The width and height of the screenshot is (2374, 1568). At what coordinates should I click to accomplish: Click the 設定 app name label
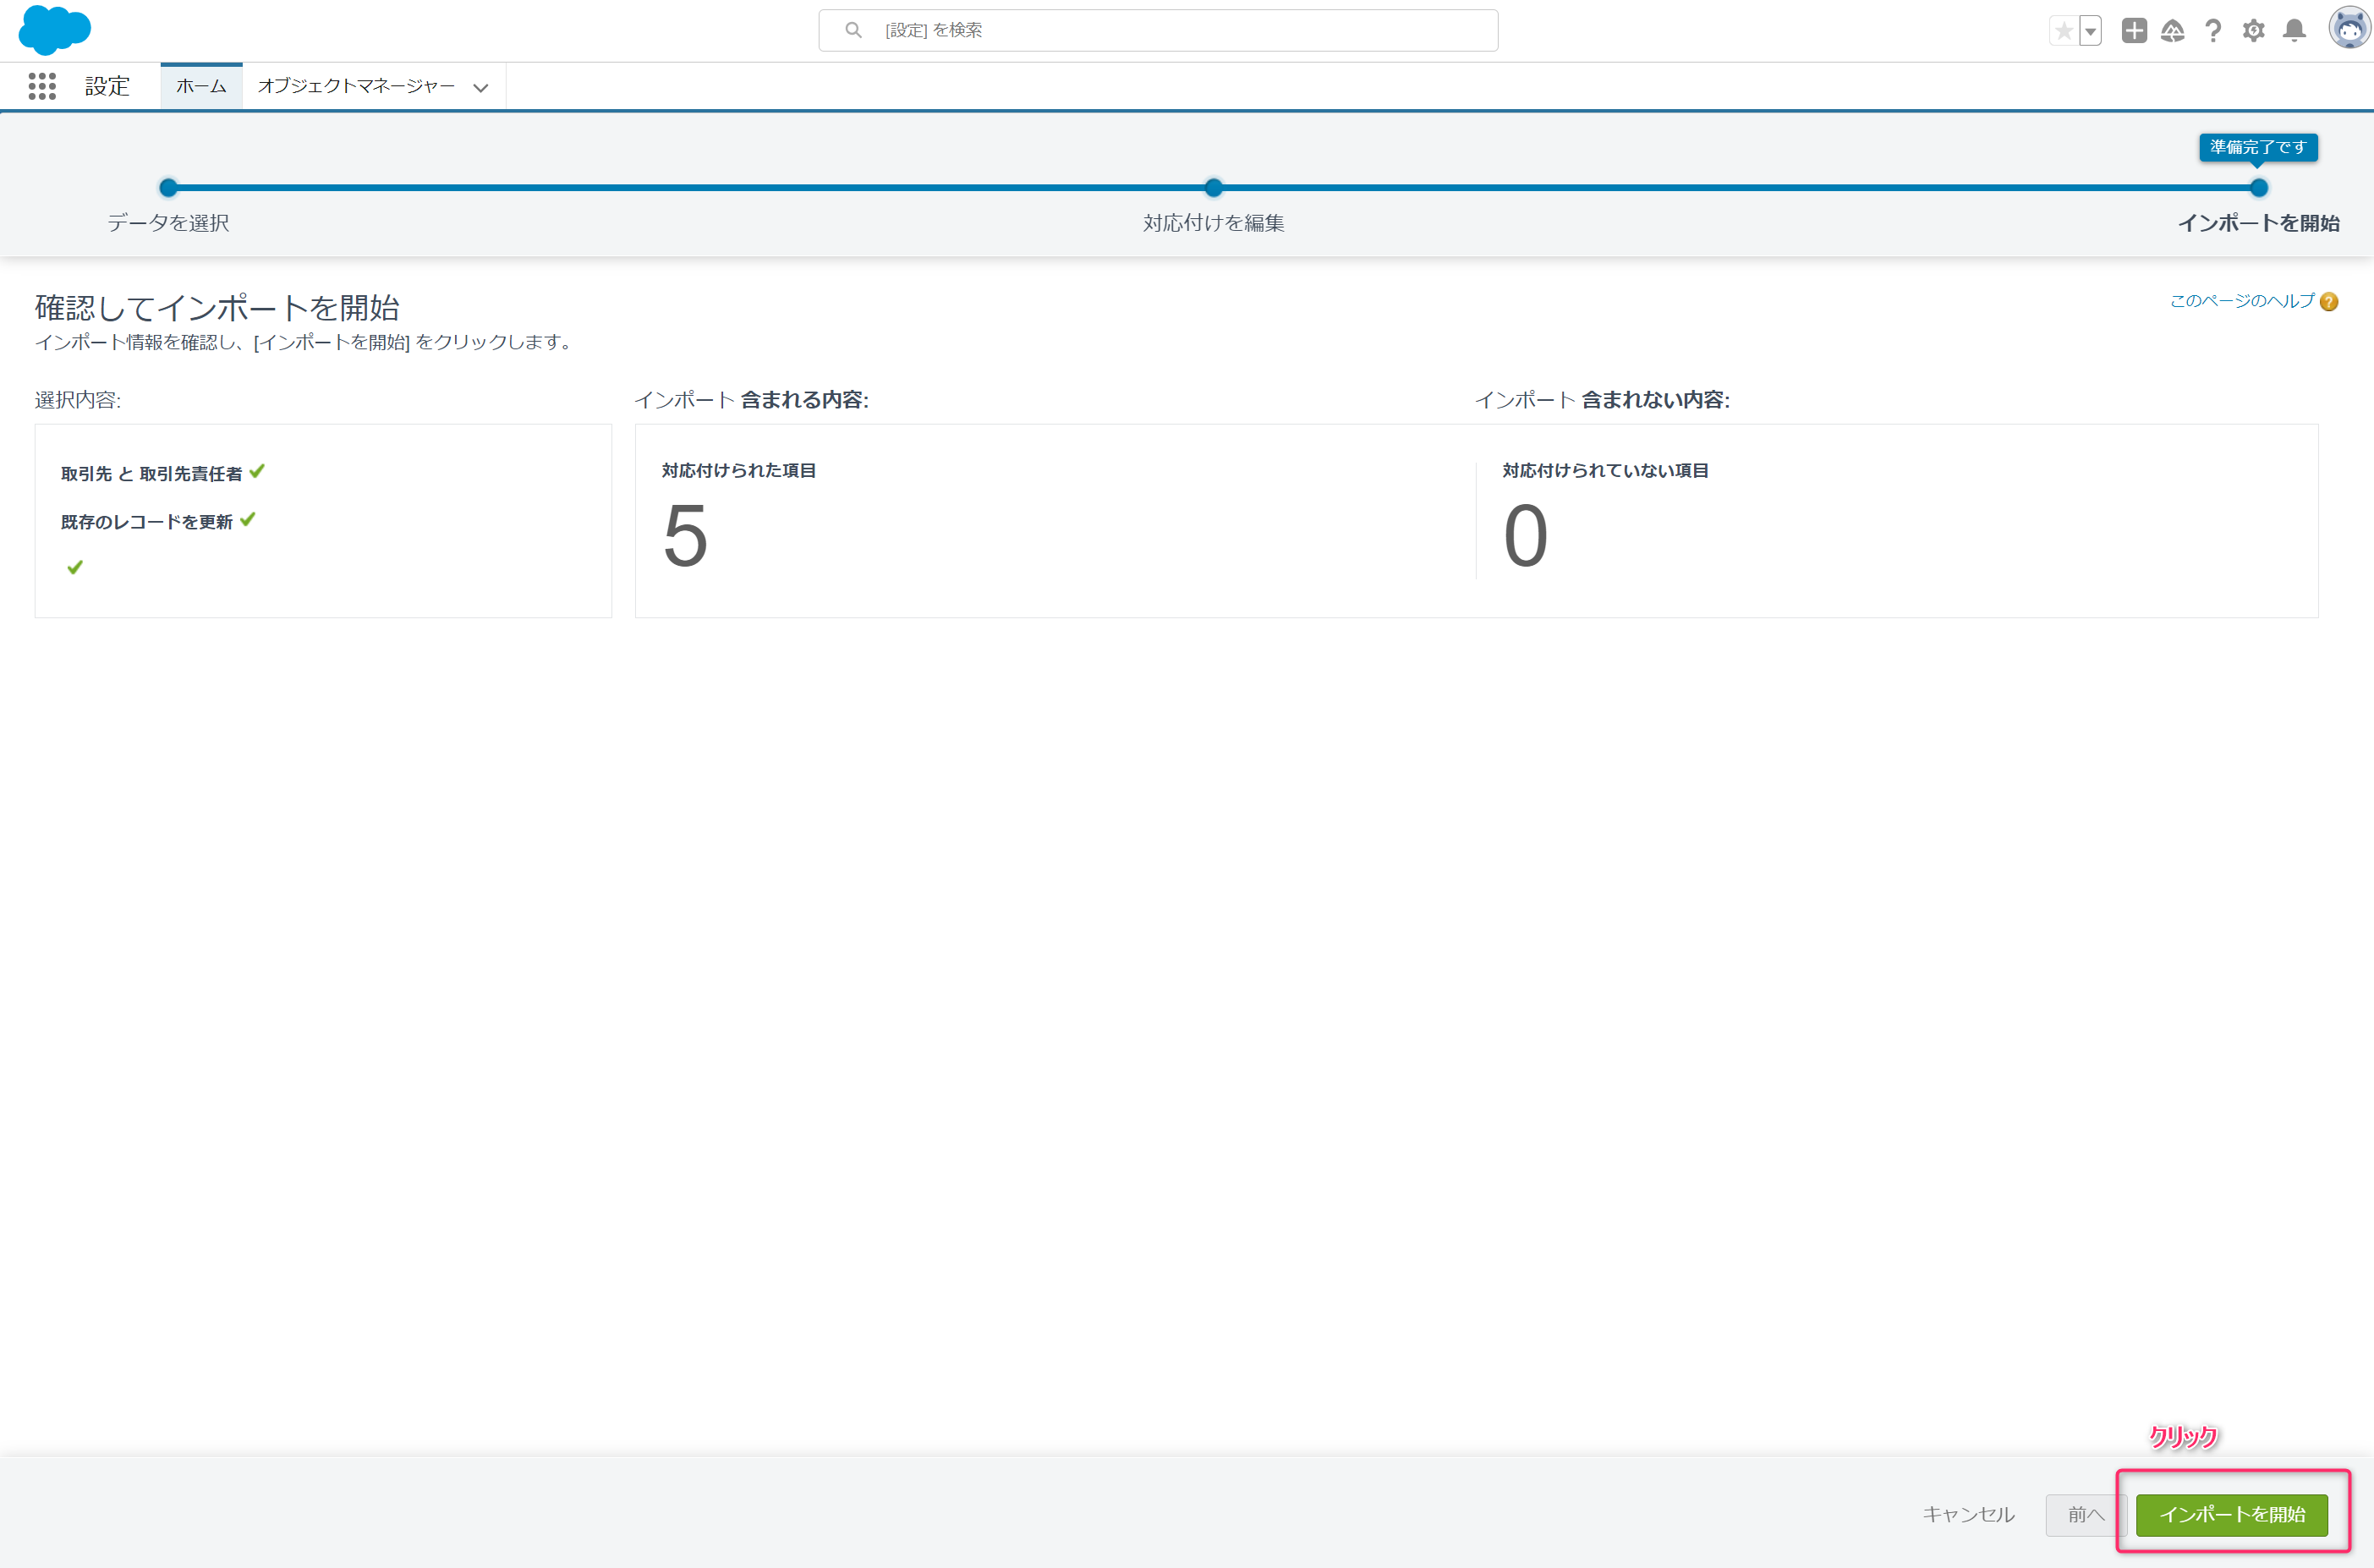tap(107, 86)
